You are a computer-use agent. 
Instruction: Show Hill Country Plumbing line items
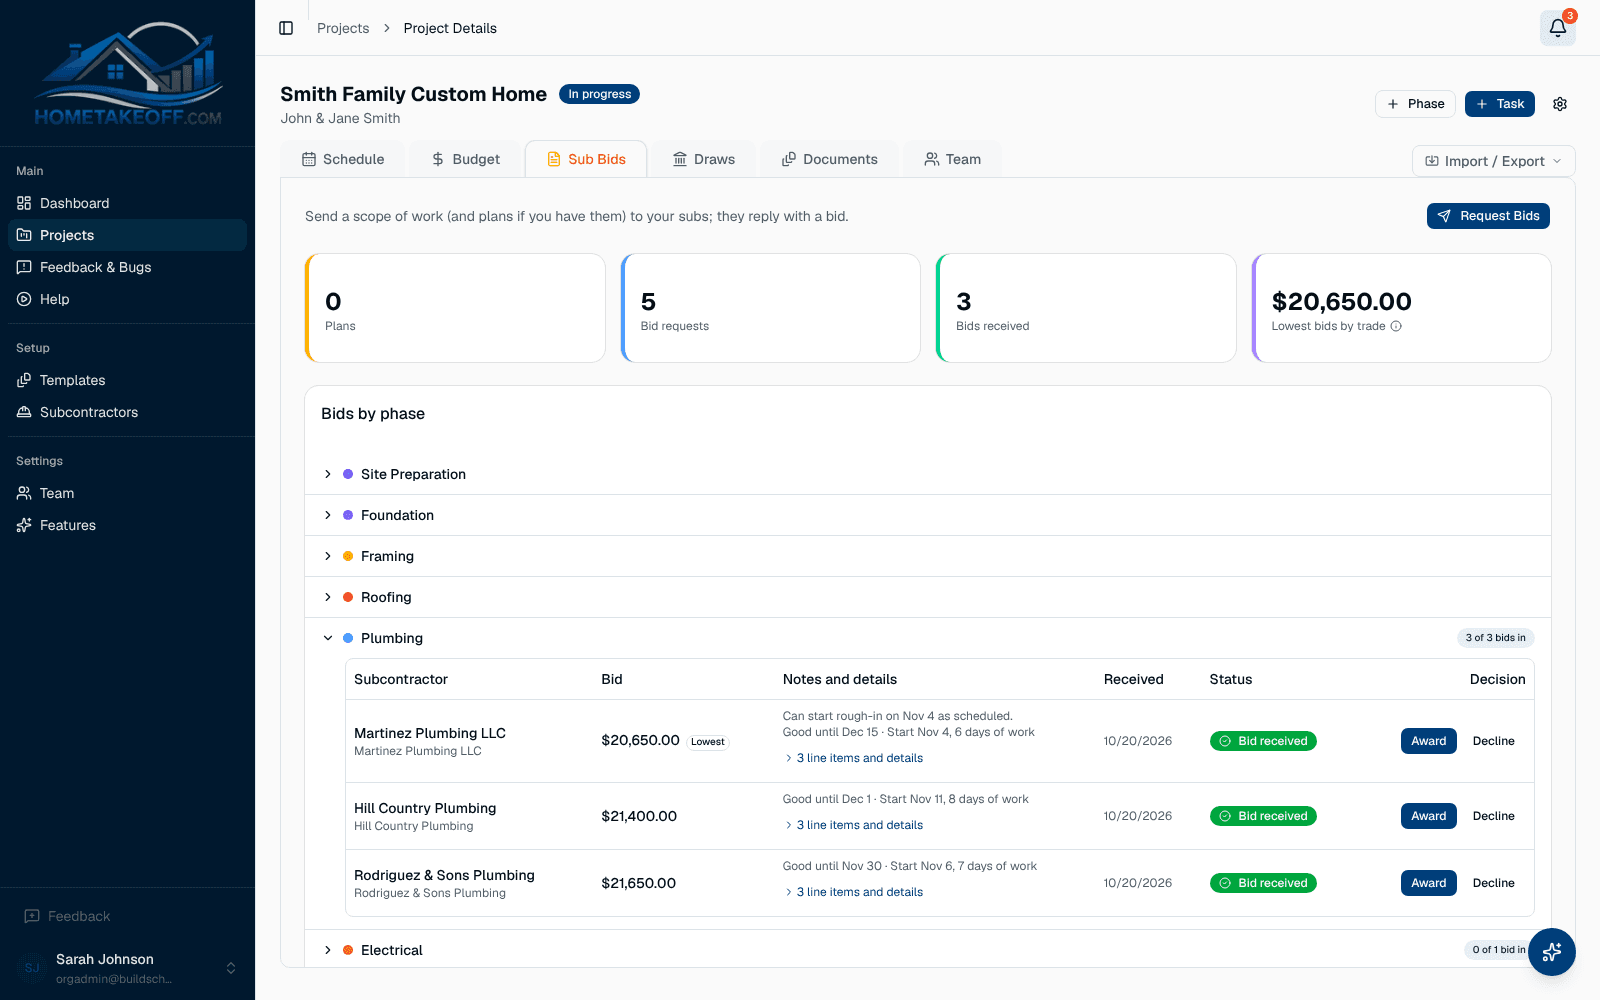click(854, 825)
